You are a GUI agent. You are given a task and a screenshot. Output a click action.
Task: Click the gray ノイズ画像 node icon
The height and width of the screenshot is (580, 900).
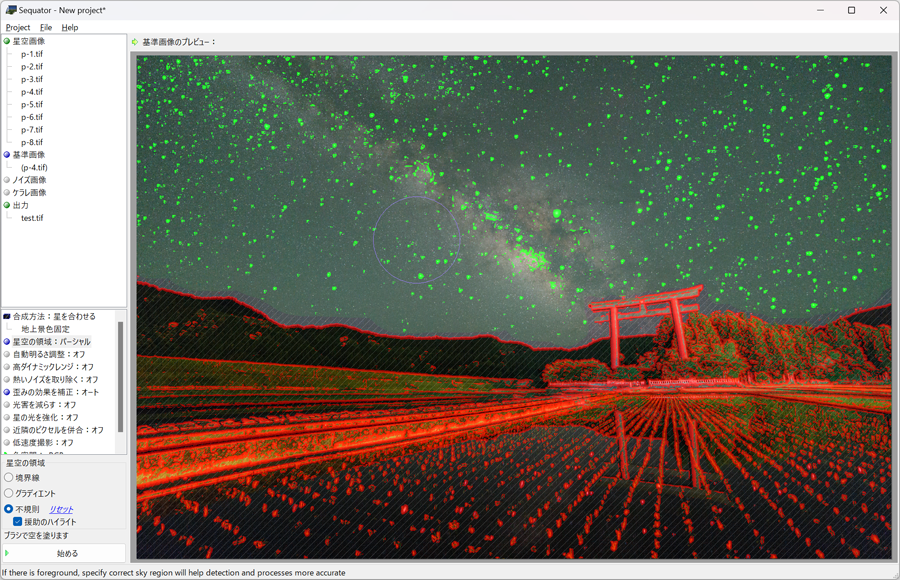pos(7,180)
